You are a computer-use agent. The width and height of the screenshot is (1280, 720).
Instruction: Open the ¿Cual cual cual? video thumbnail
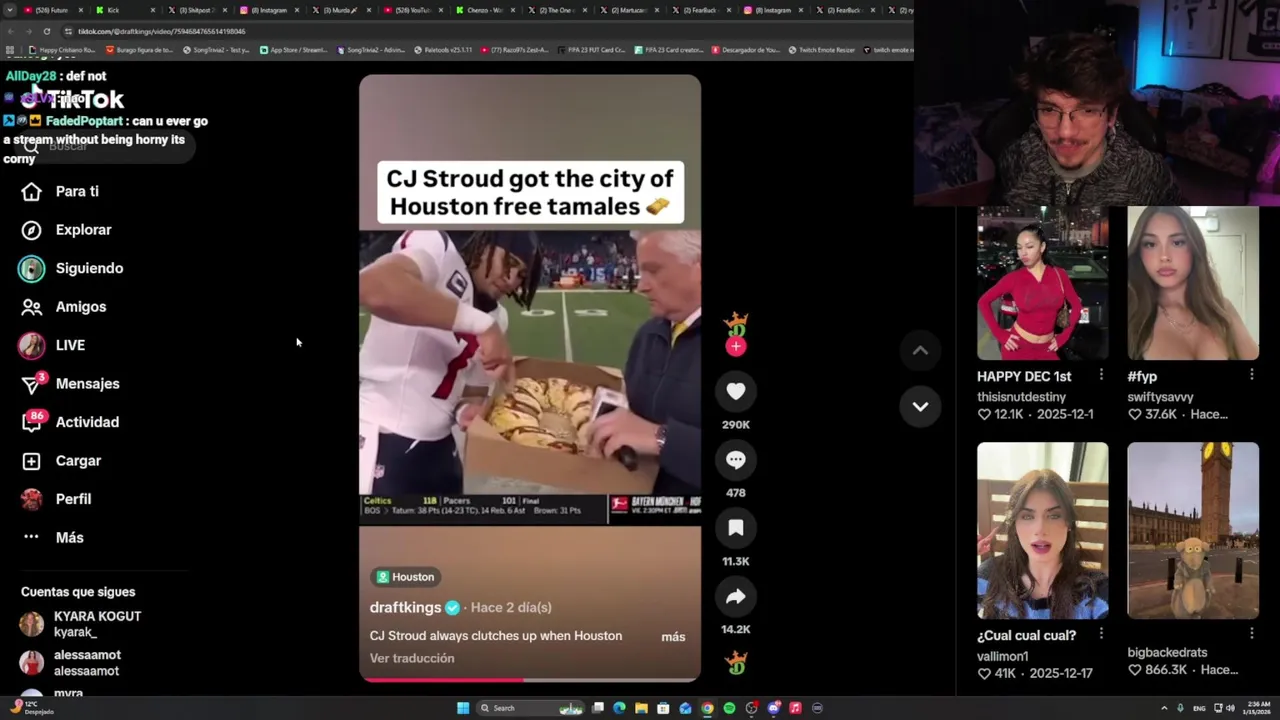(1042, 531)
